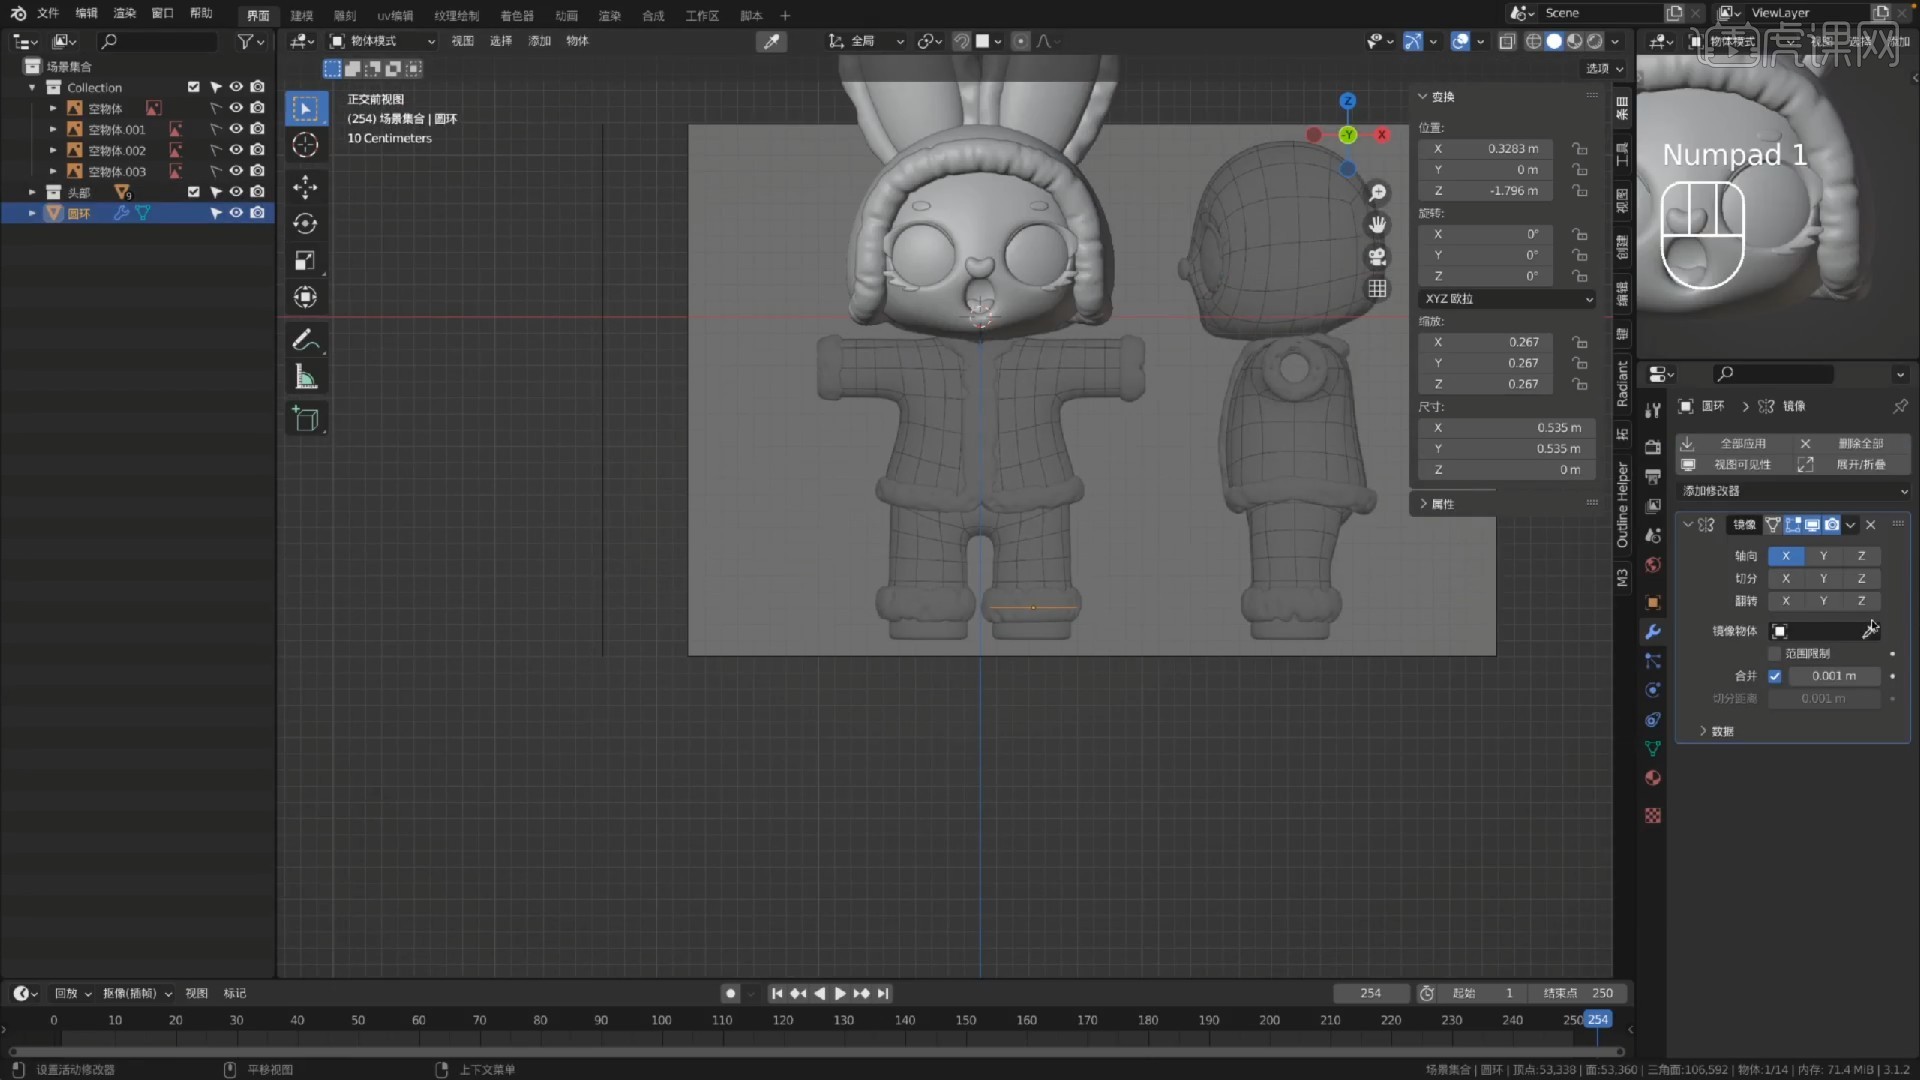Choose the Move tool
The width and height of the screenshot is (1920, 1080).
(x=306, y=187)
